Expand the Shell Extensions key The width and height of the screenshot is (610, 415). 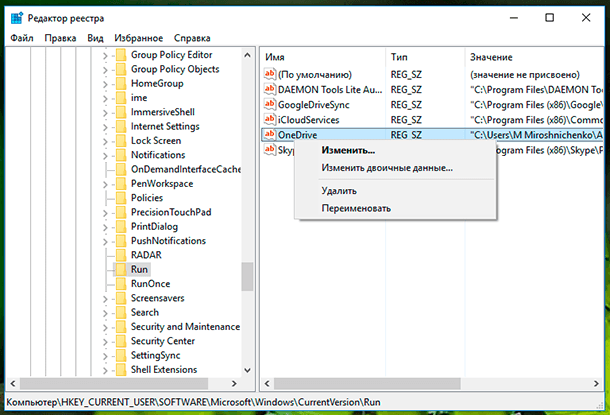[x=105, y=371]
